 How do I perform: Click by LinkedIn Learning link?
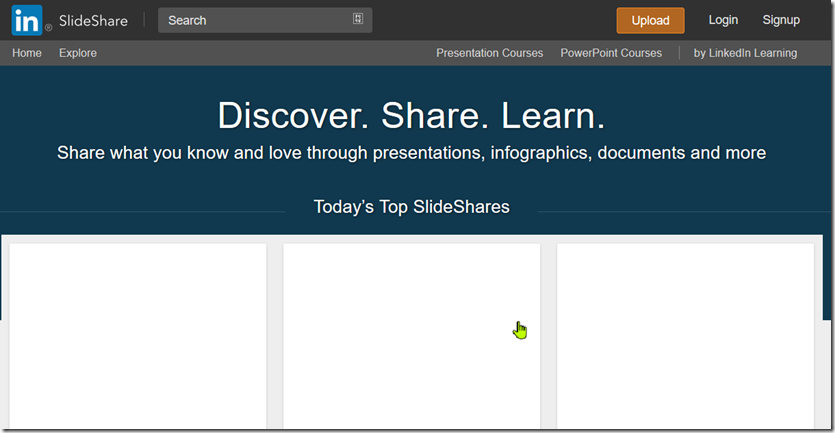pos(745,53)
